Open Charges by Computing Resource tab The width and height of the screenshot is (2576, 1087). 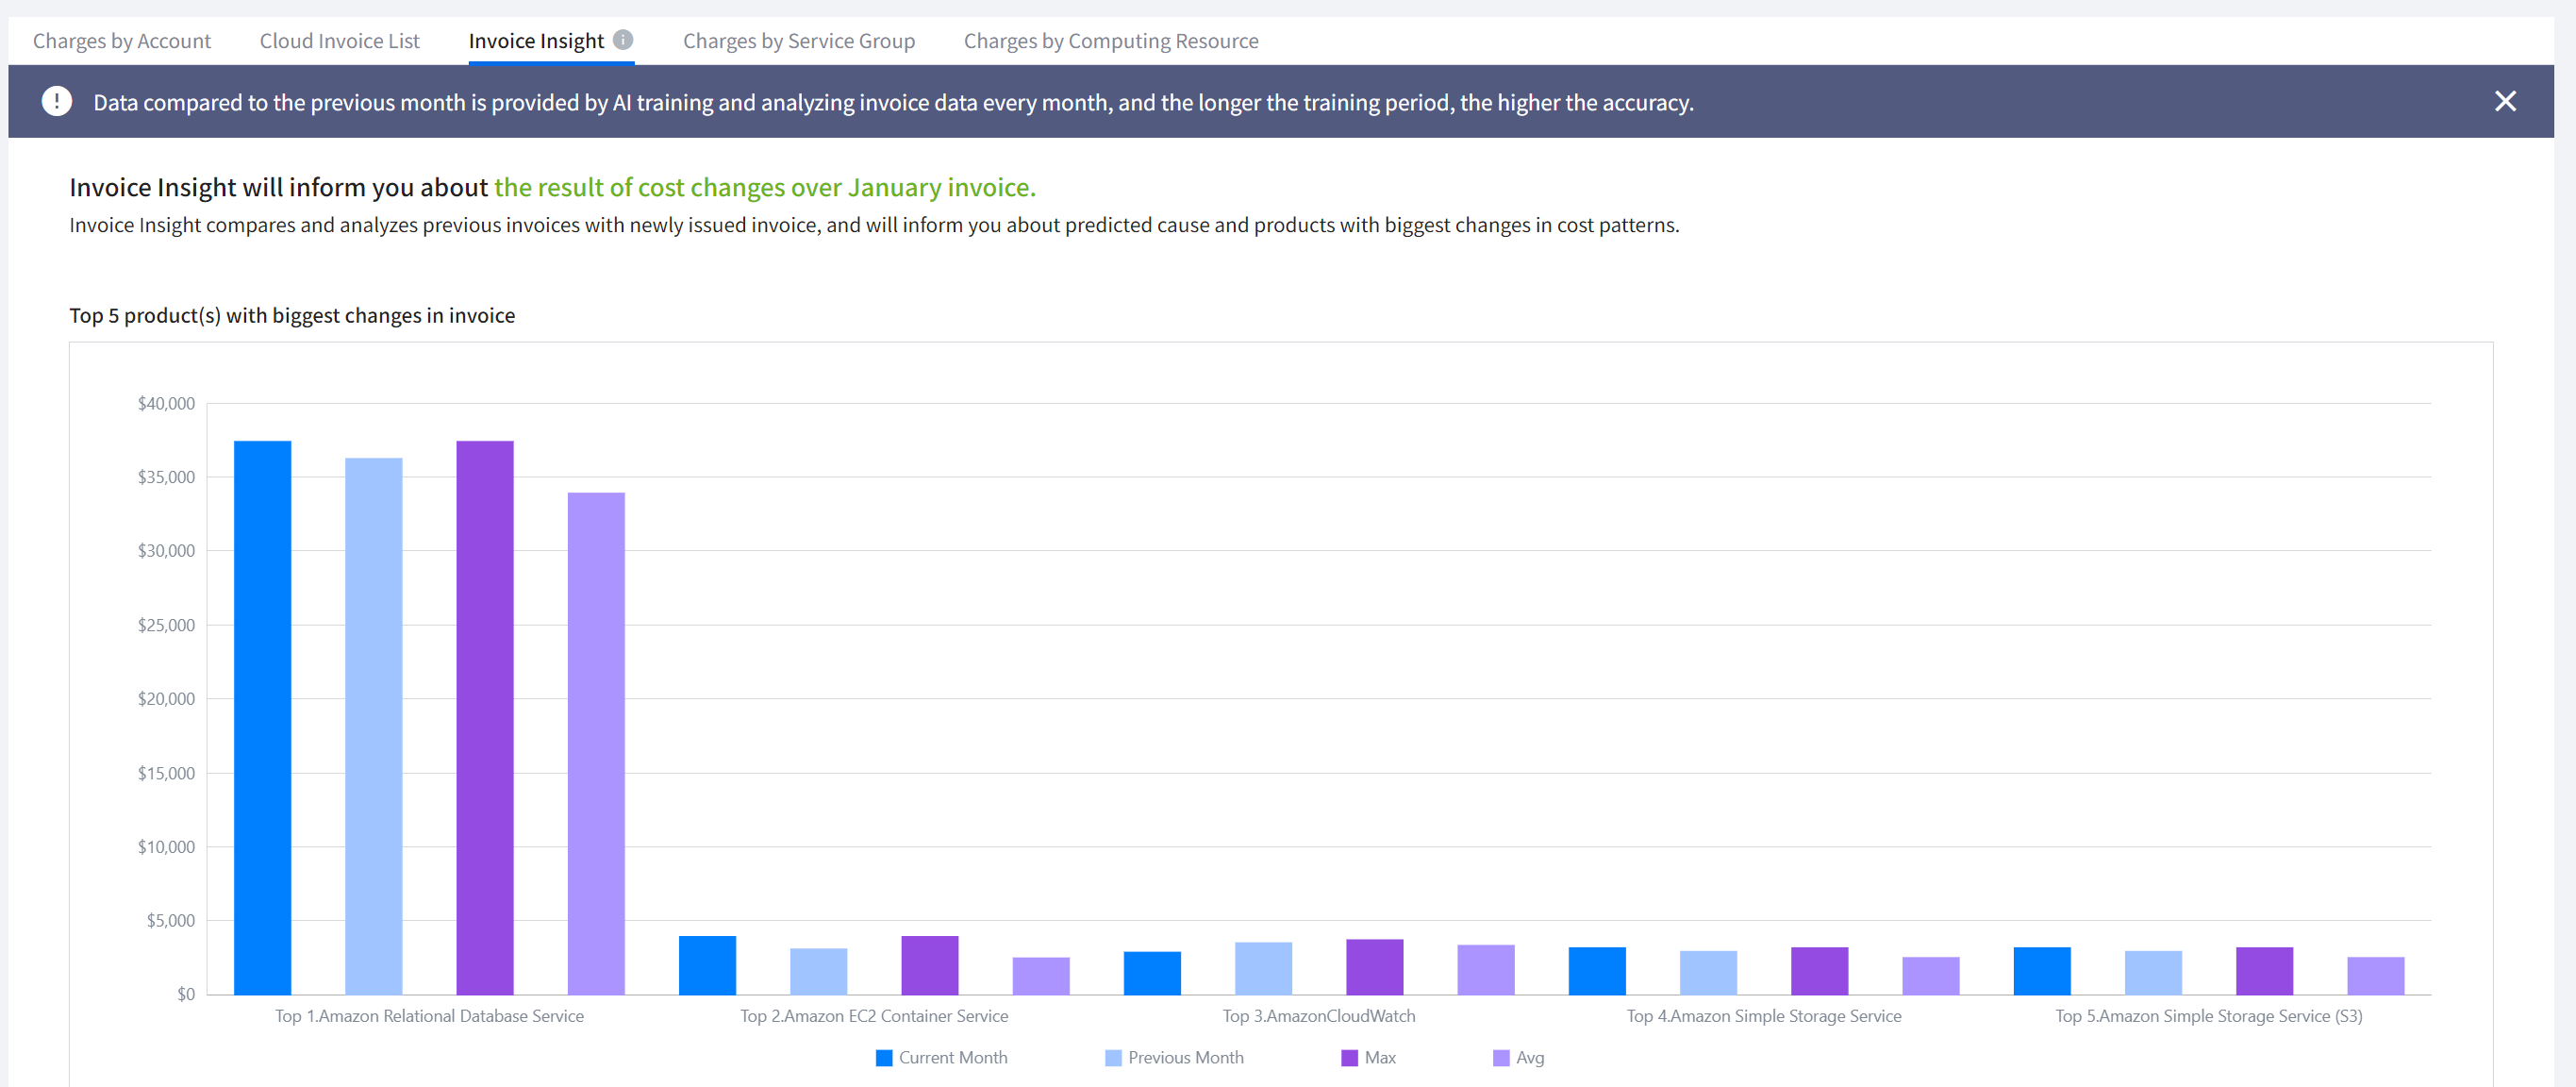click(x=1110, y=41)
